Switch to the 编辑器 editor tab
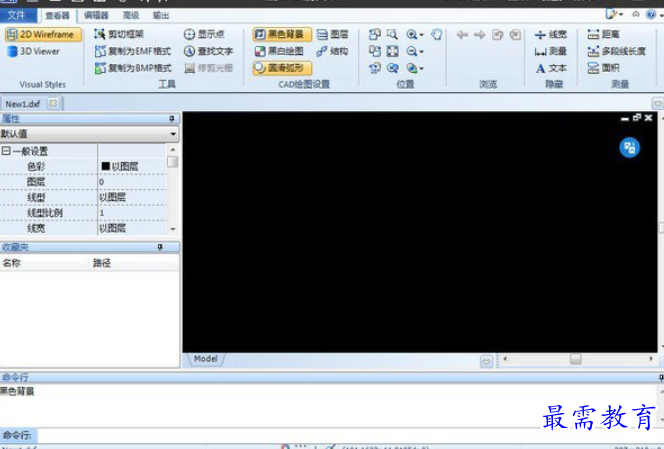This screenshot has width=664, height=449. (96, 16)
